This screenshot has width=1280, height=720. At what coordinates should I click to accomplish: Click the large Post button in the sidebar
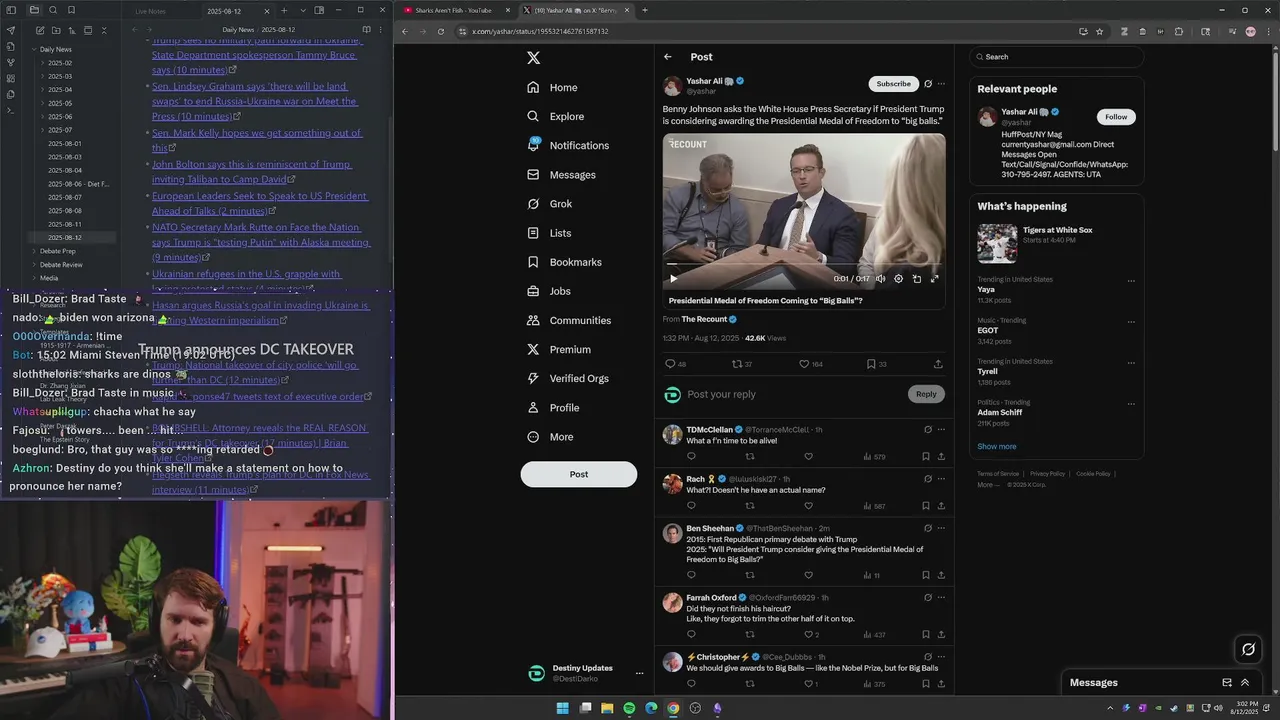click(x=578, y=474)
